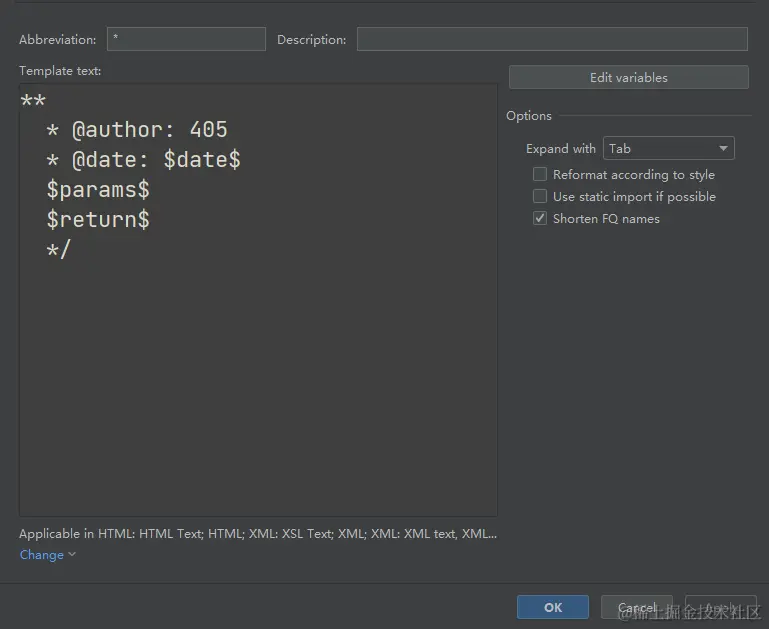Viewport: 769px width, 629px height.
Task: Click the Description input field
Action: (x=552, y=39)
